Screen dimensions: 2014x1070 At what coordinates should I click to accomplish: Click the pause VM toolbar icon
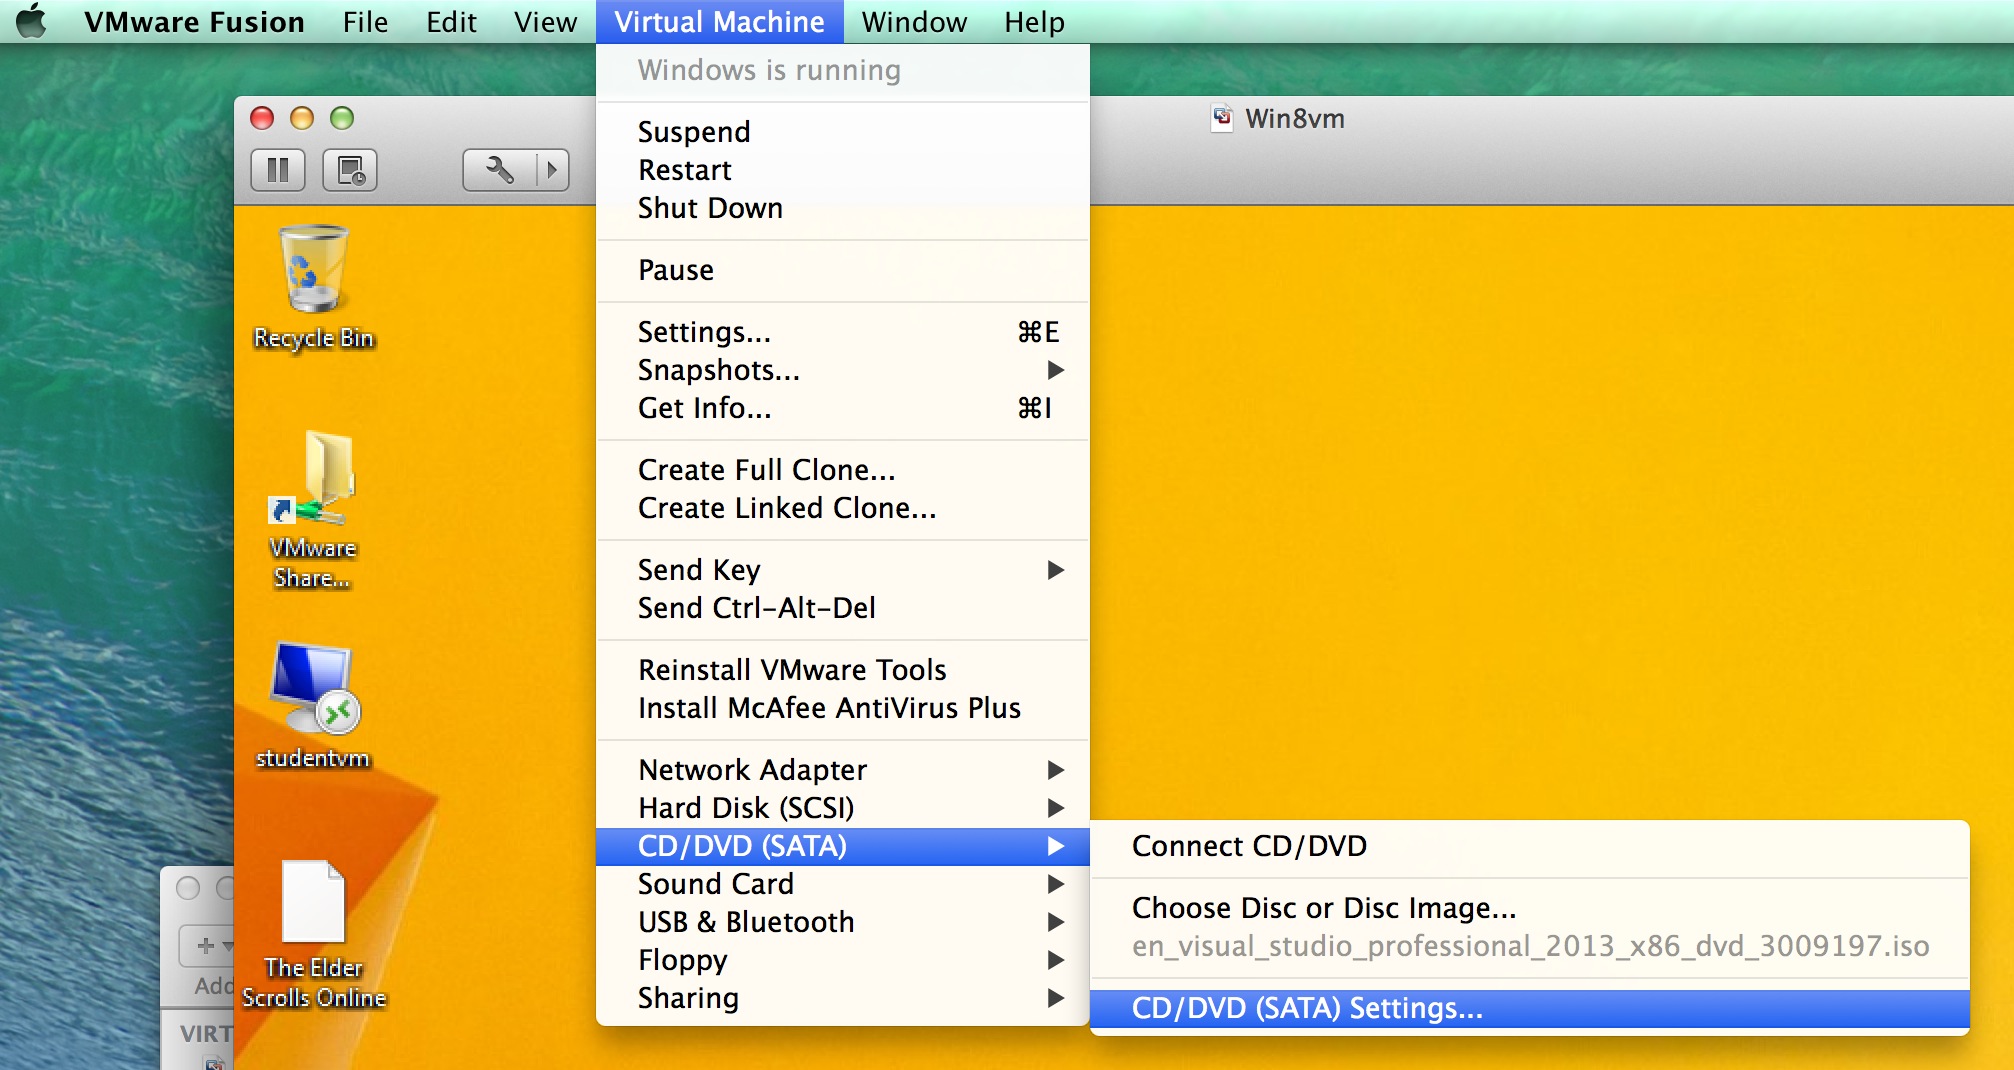[277, 170]
